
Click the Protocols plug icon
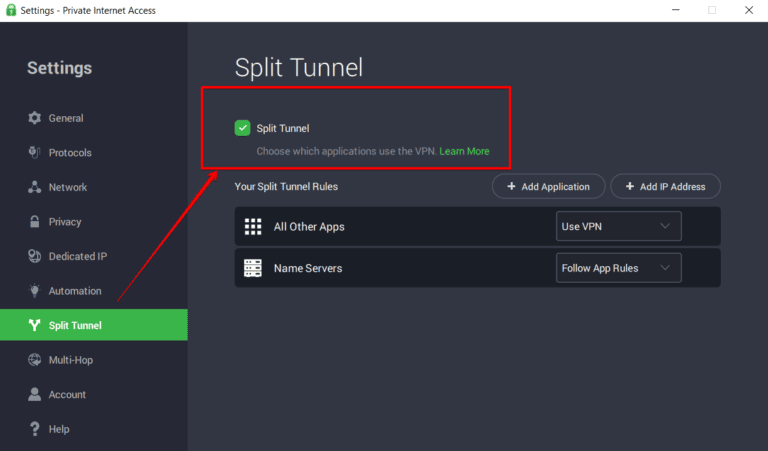[x=34, y=152]
